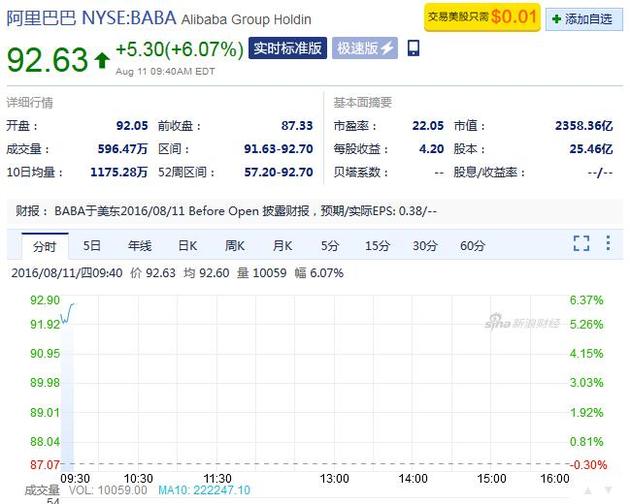Open chart options three-dot menu
Screen dimensions: 630x504
pyautogui.click(x=608, y=243)
